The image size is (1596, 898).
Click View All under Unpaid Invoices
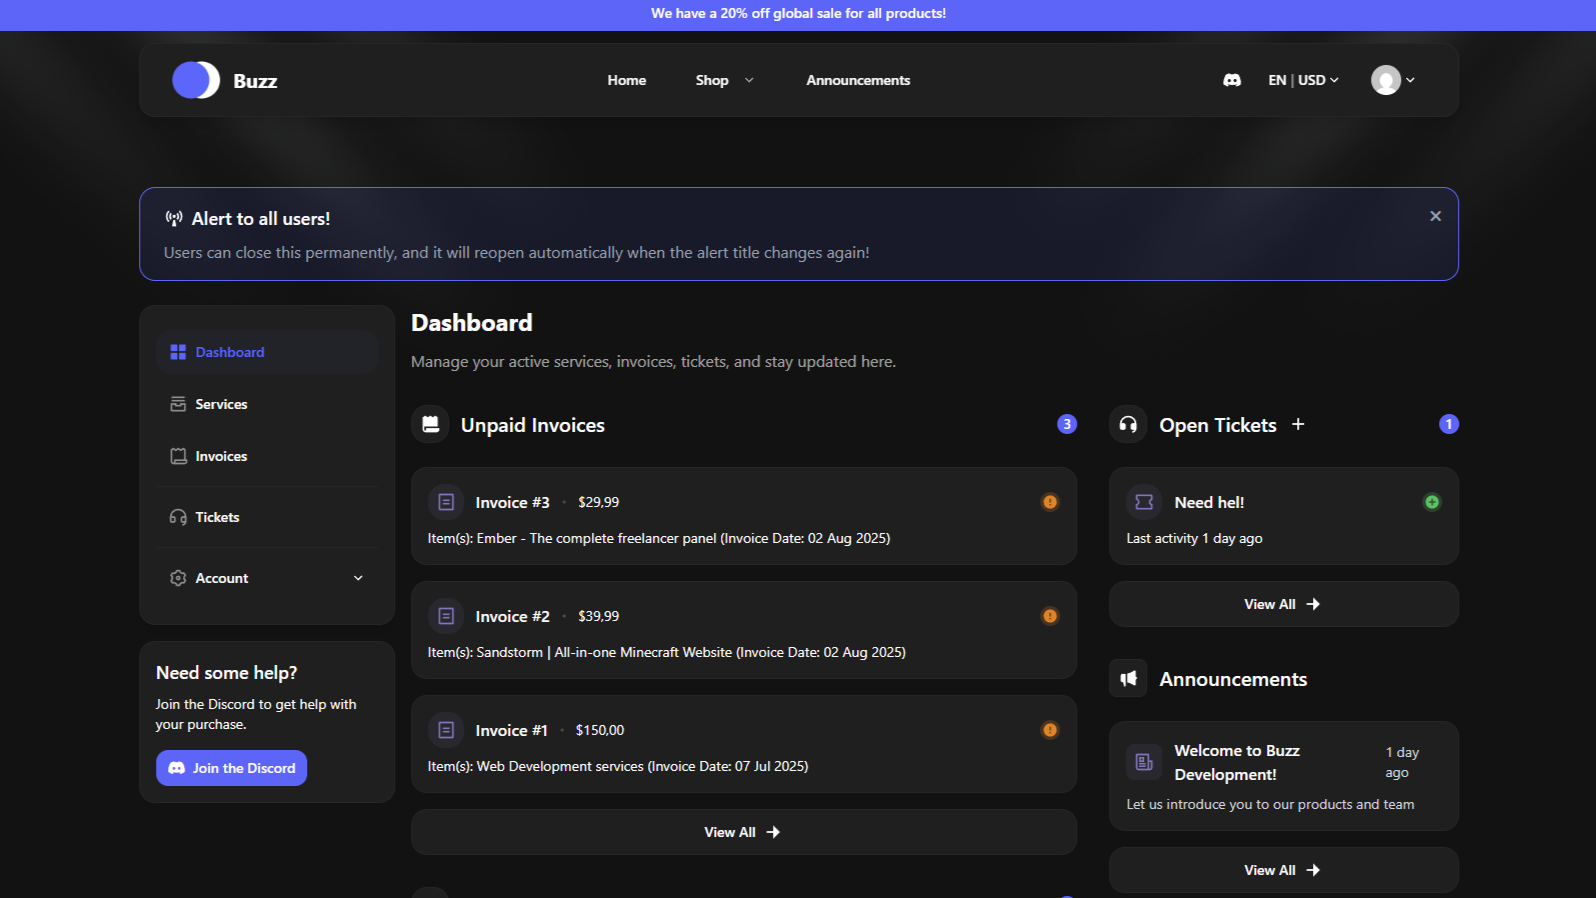point(743,832)
